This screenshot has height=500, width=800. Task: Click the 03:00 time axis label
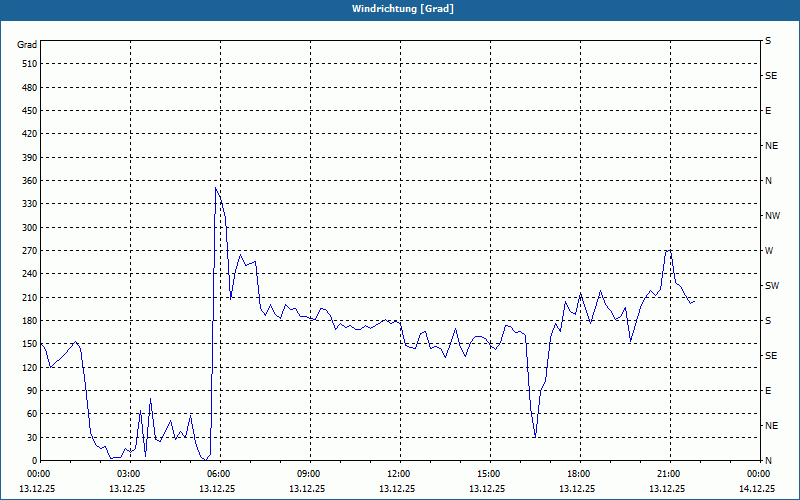[x=130, y=473]
